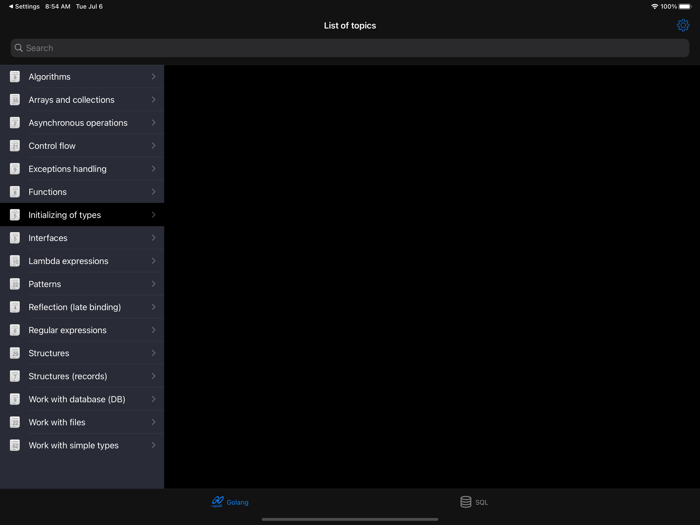Image resolution: width=700 pixels, height=525 pixels.
Task: Return to Settings via back link
Action: 24,6
